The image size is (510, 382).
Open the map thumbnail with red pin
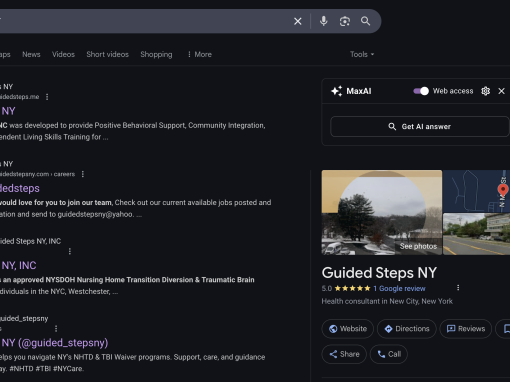pyautogui.click(x=476, y=191)
